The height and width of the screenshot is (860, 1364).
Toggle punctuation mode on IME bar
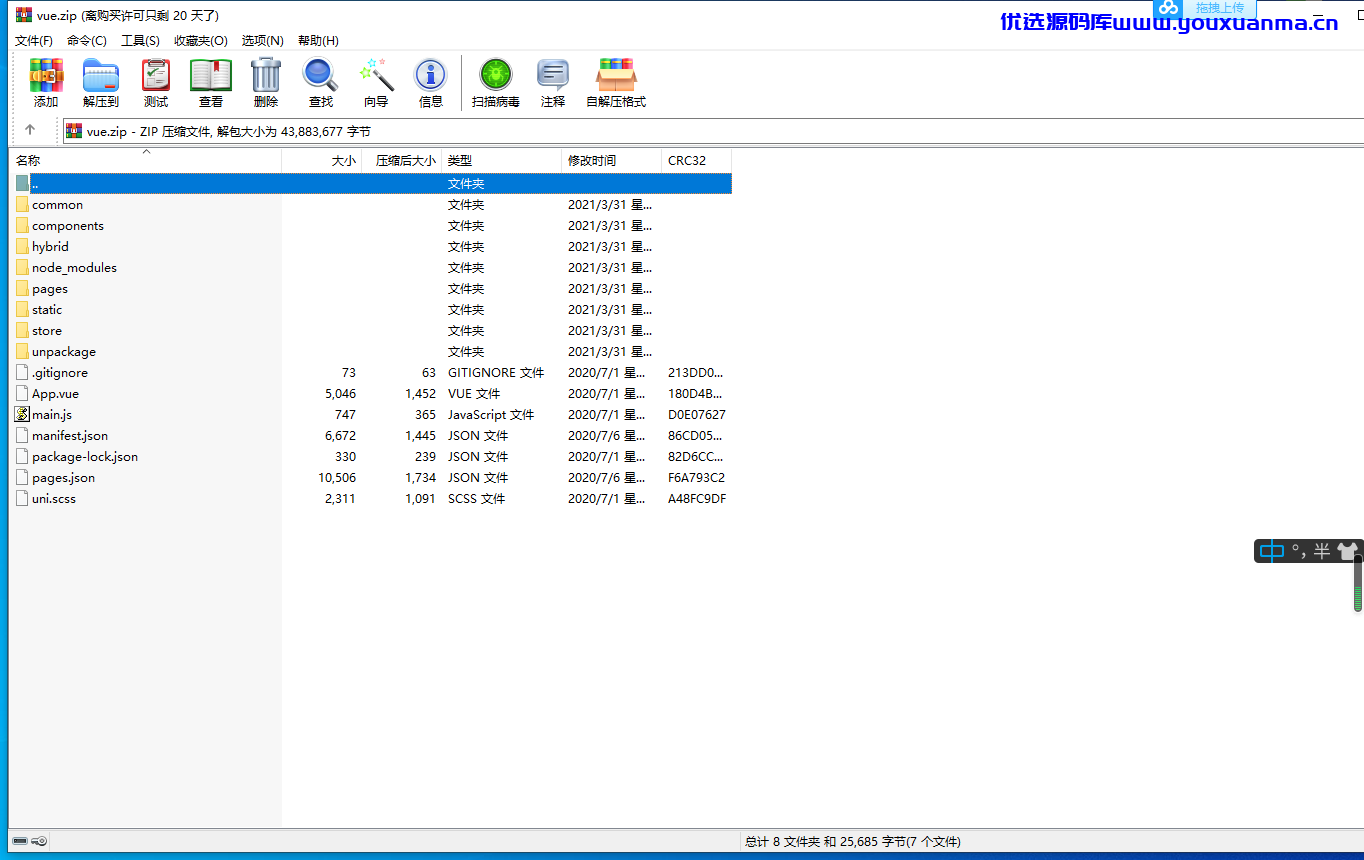pos(1299,551)
